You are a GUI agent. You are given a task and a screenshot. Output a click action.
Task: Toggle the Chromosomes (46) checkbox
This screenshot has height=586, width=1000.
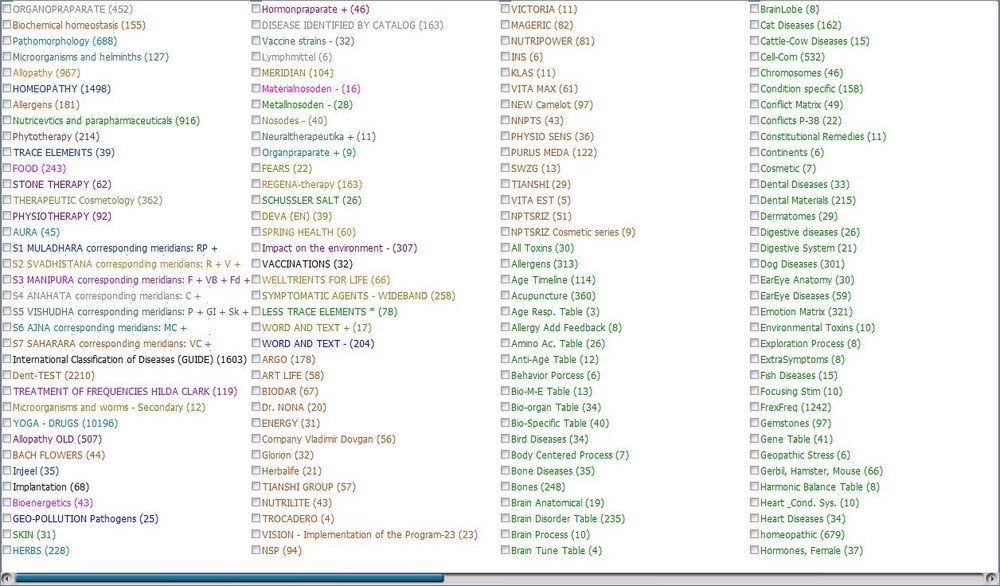tap(755, 73)
